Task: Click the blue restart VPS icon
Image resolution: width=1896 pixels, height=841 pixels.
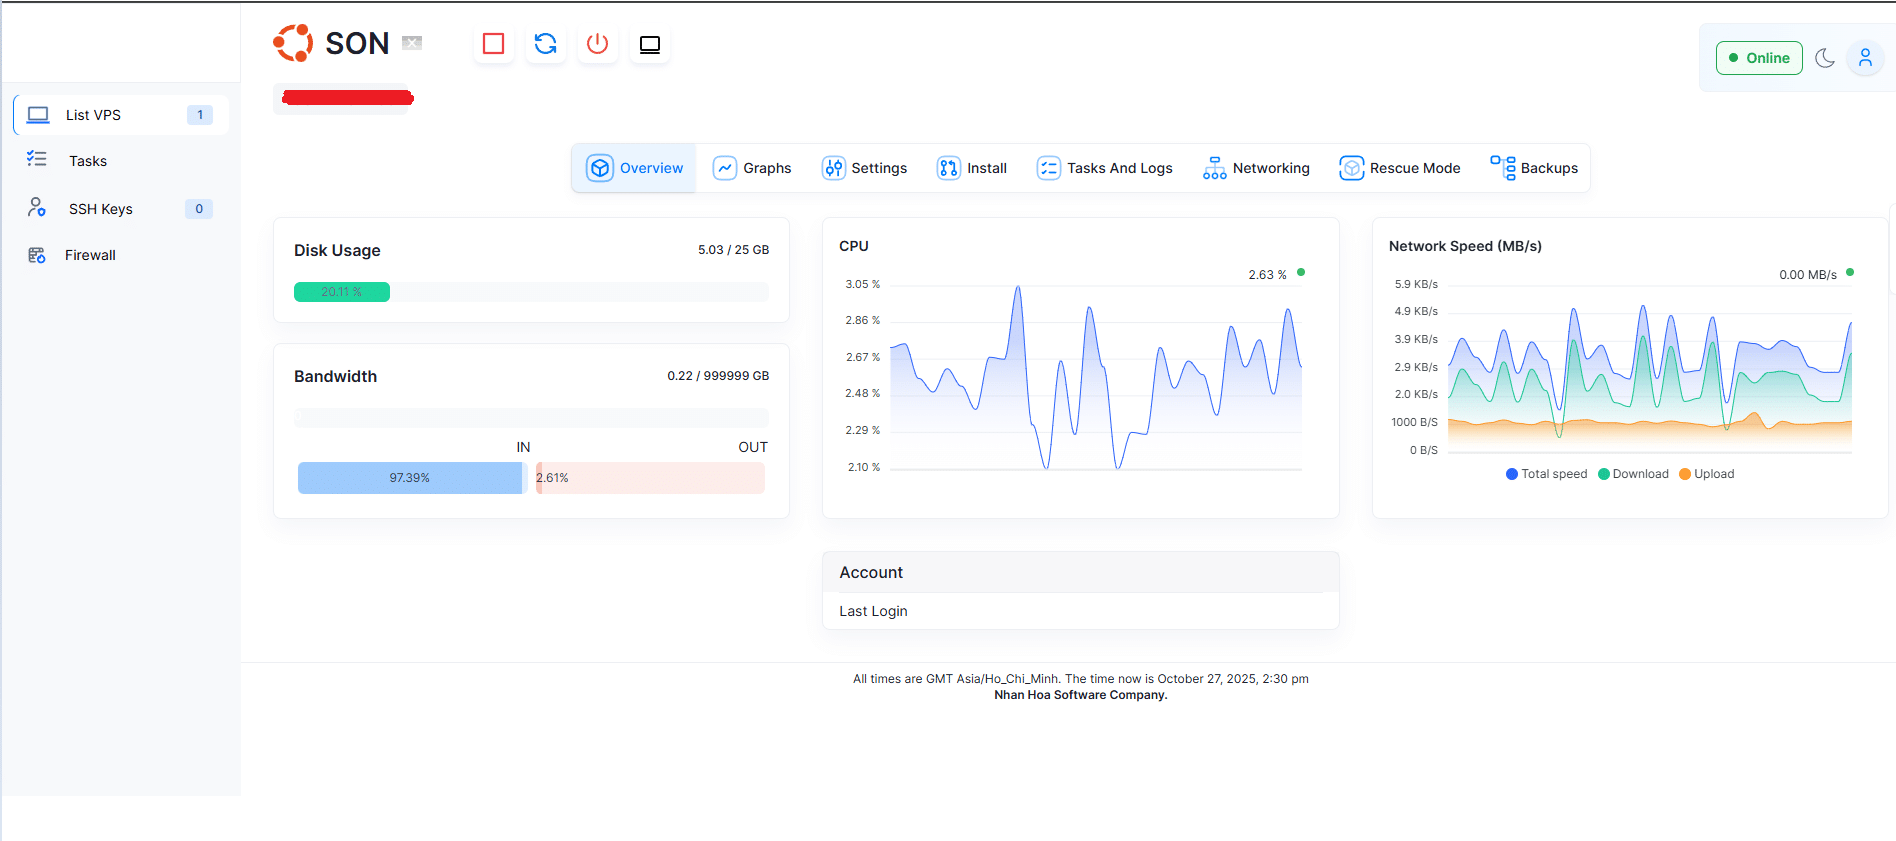Action: [x=545, y=44]
